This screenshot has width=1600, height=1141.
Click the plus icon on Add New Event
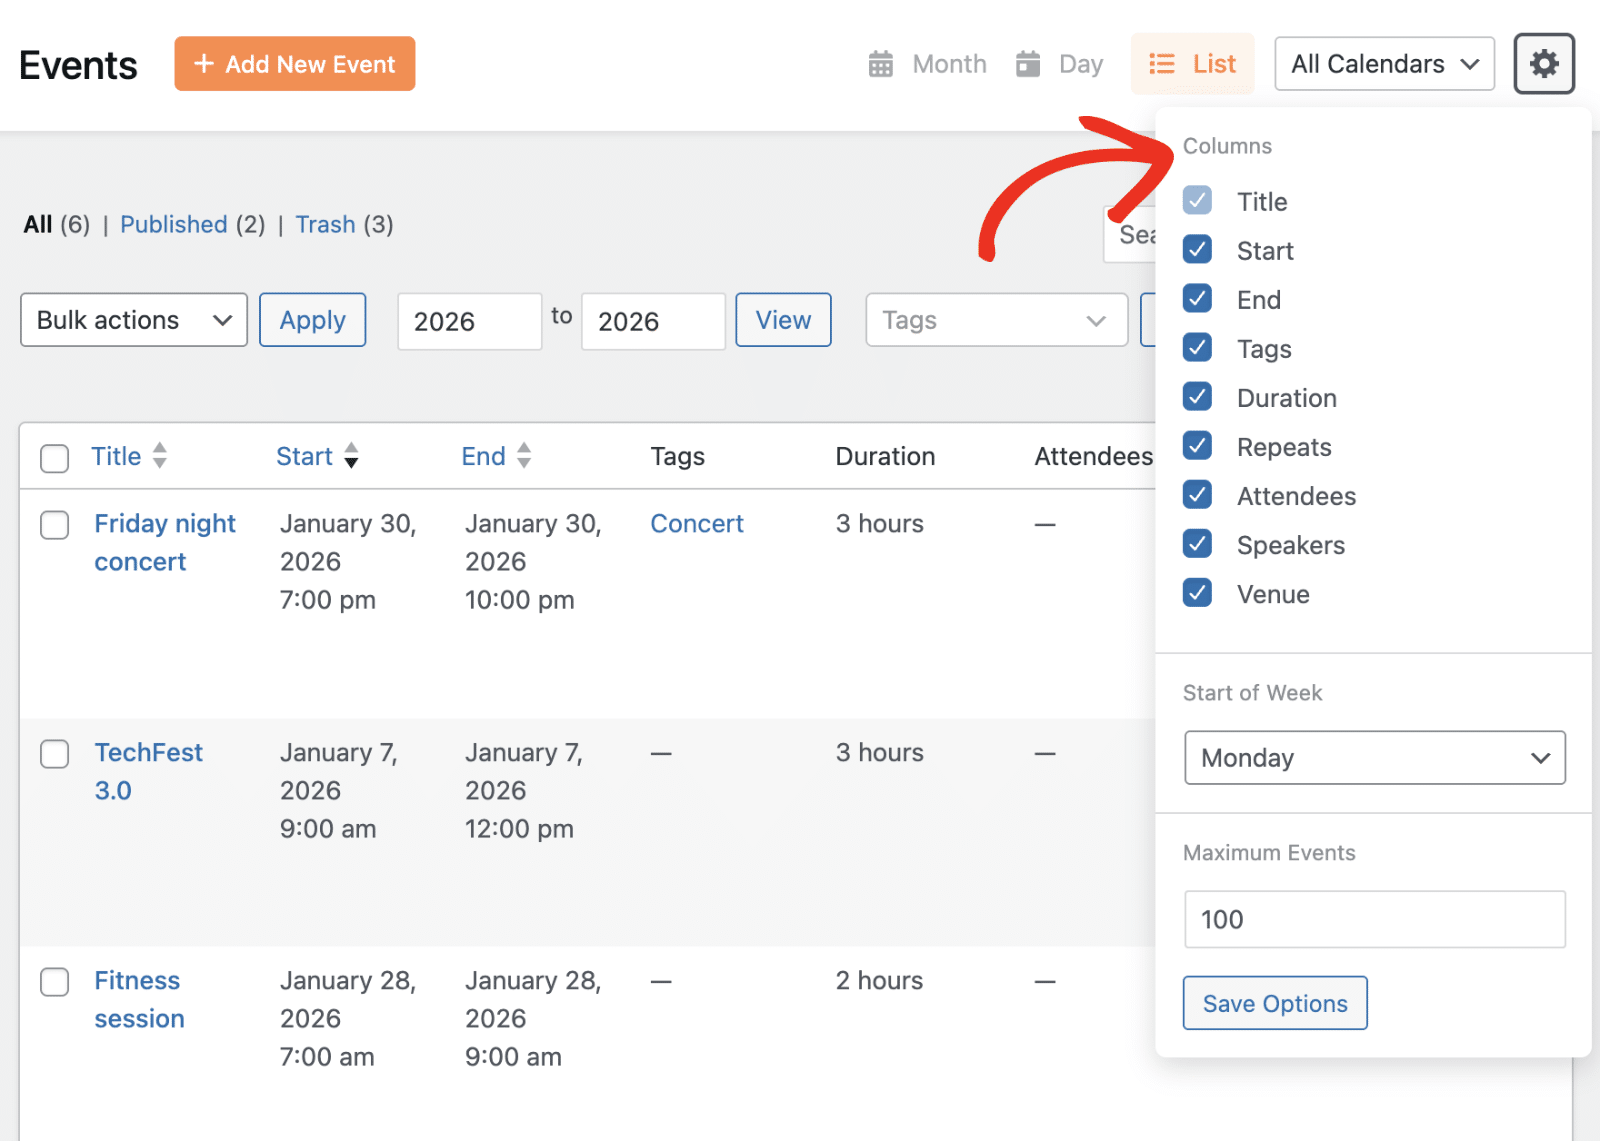204,63
